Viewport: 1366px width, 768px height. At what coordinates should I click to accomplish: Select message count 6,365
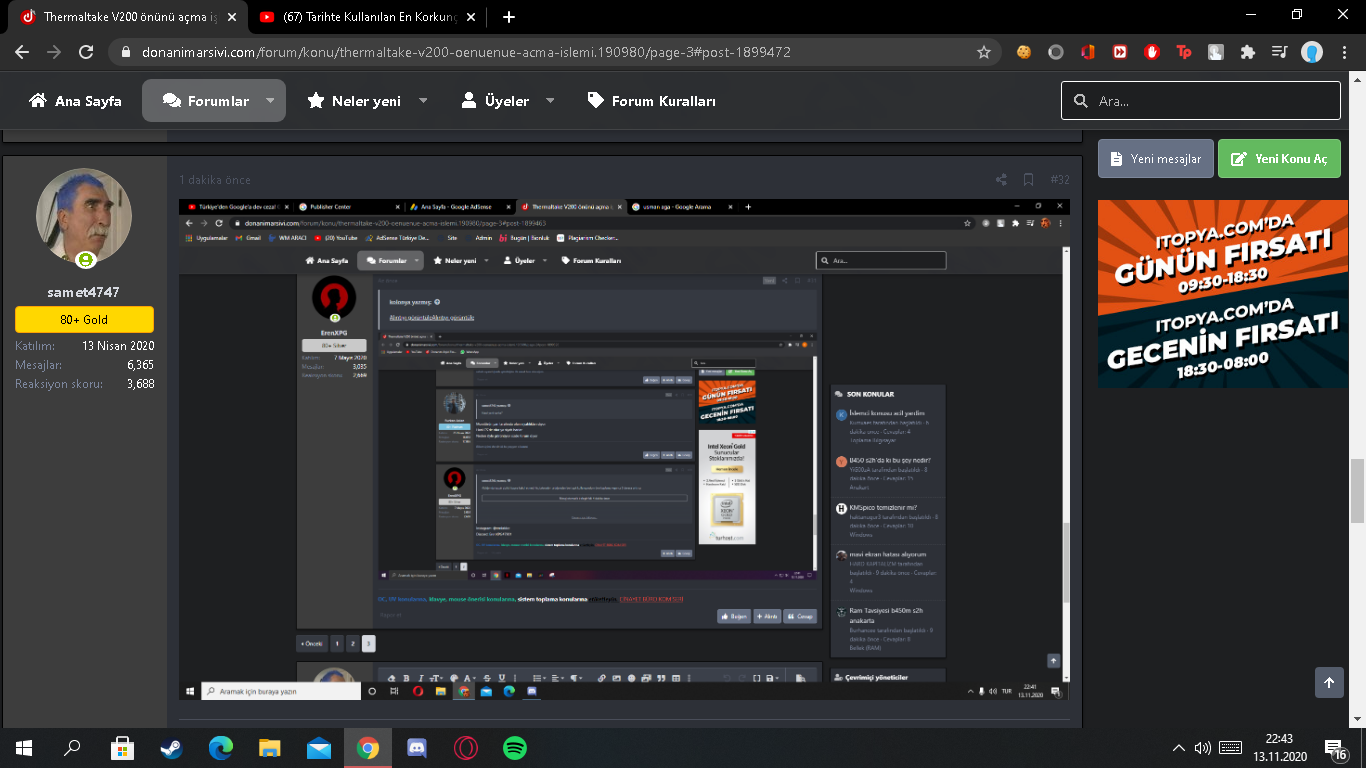(x=140, y=365)
